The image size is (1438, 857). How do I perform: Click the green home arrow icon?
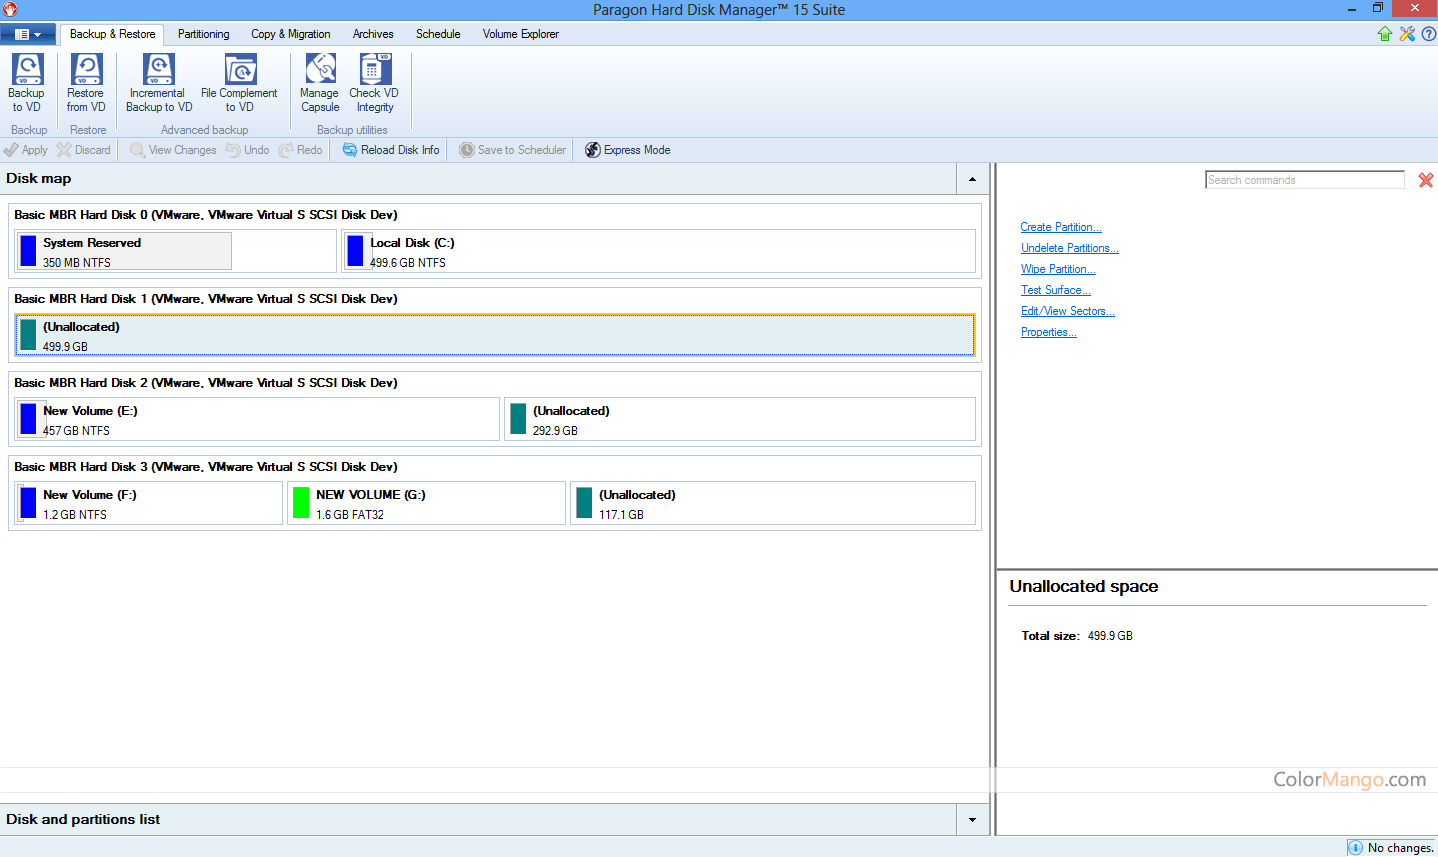[1385, 34]
